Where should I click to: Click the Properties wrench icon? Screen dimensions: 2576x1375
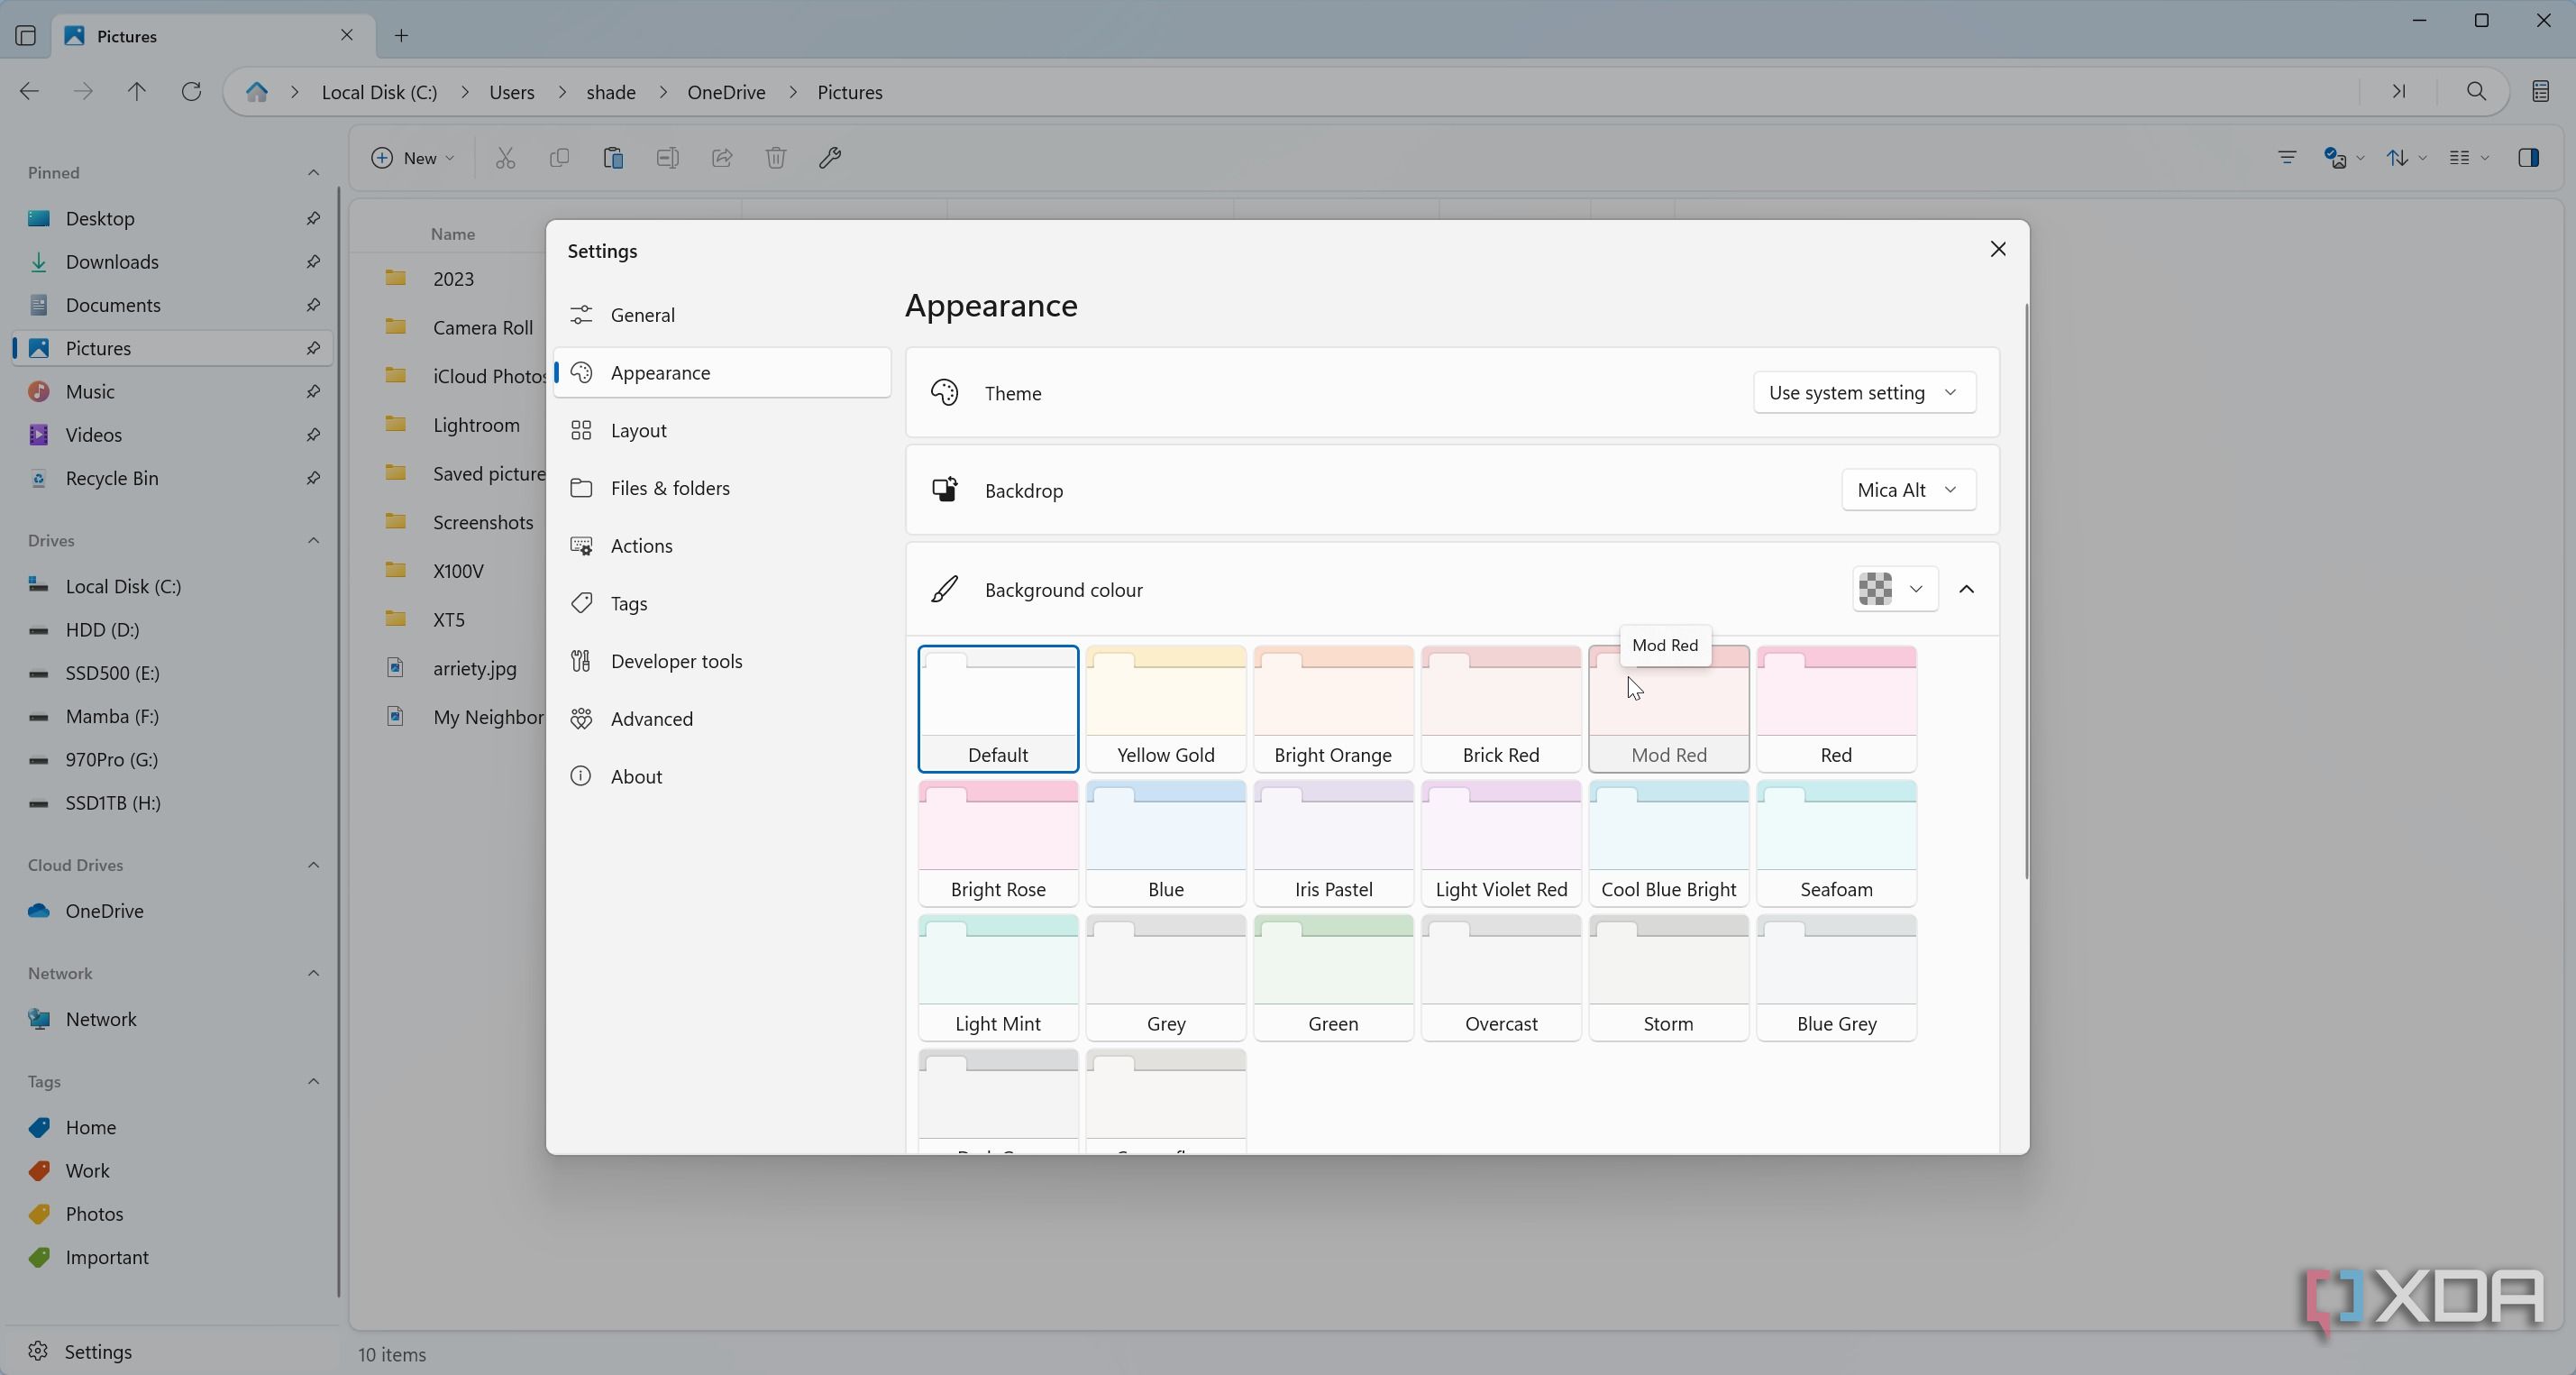click(x=830, y=158)
